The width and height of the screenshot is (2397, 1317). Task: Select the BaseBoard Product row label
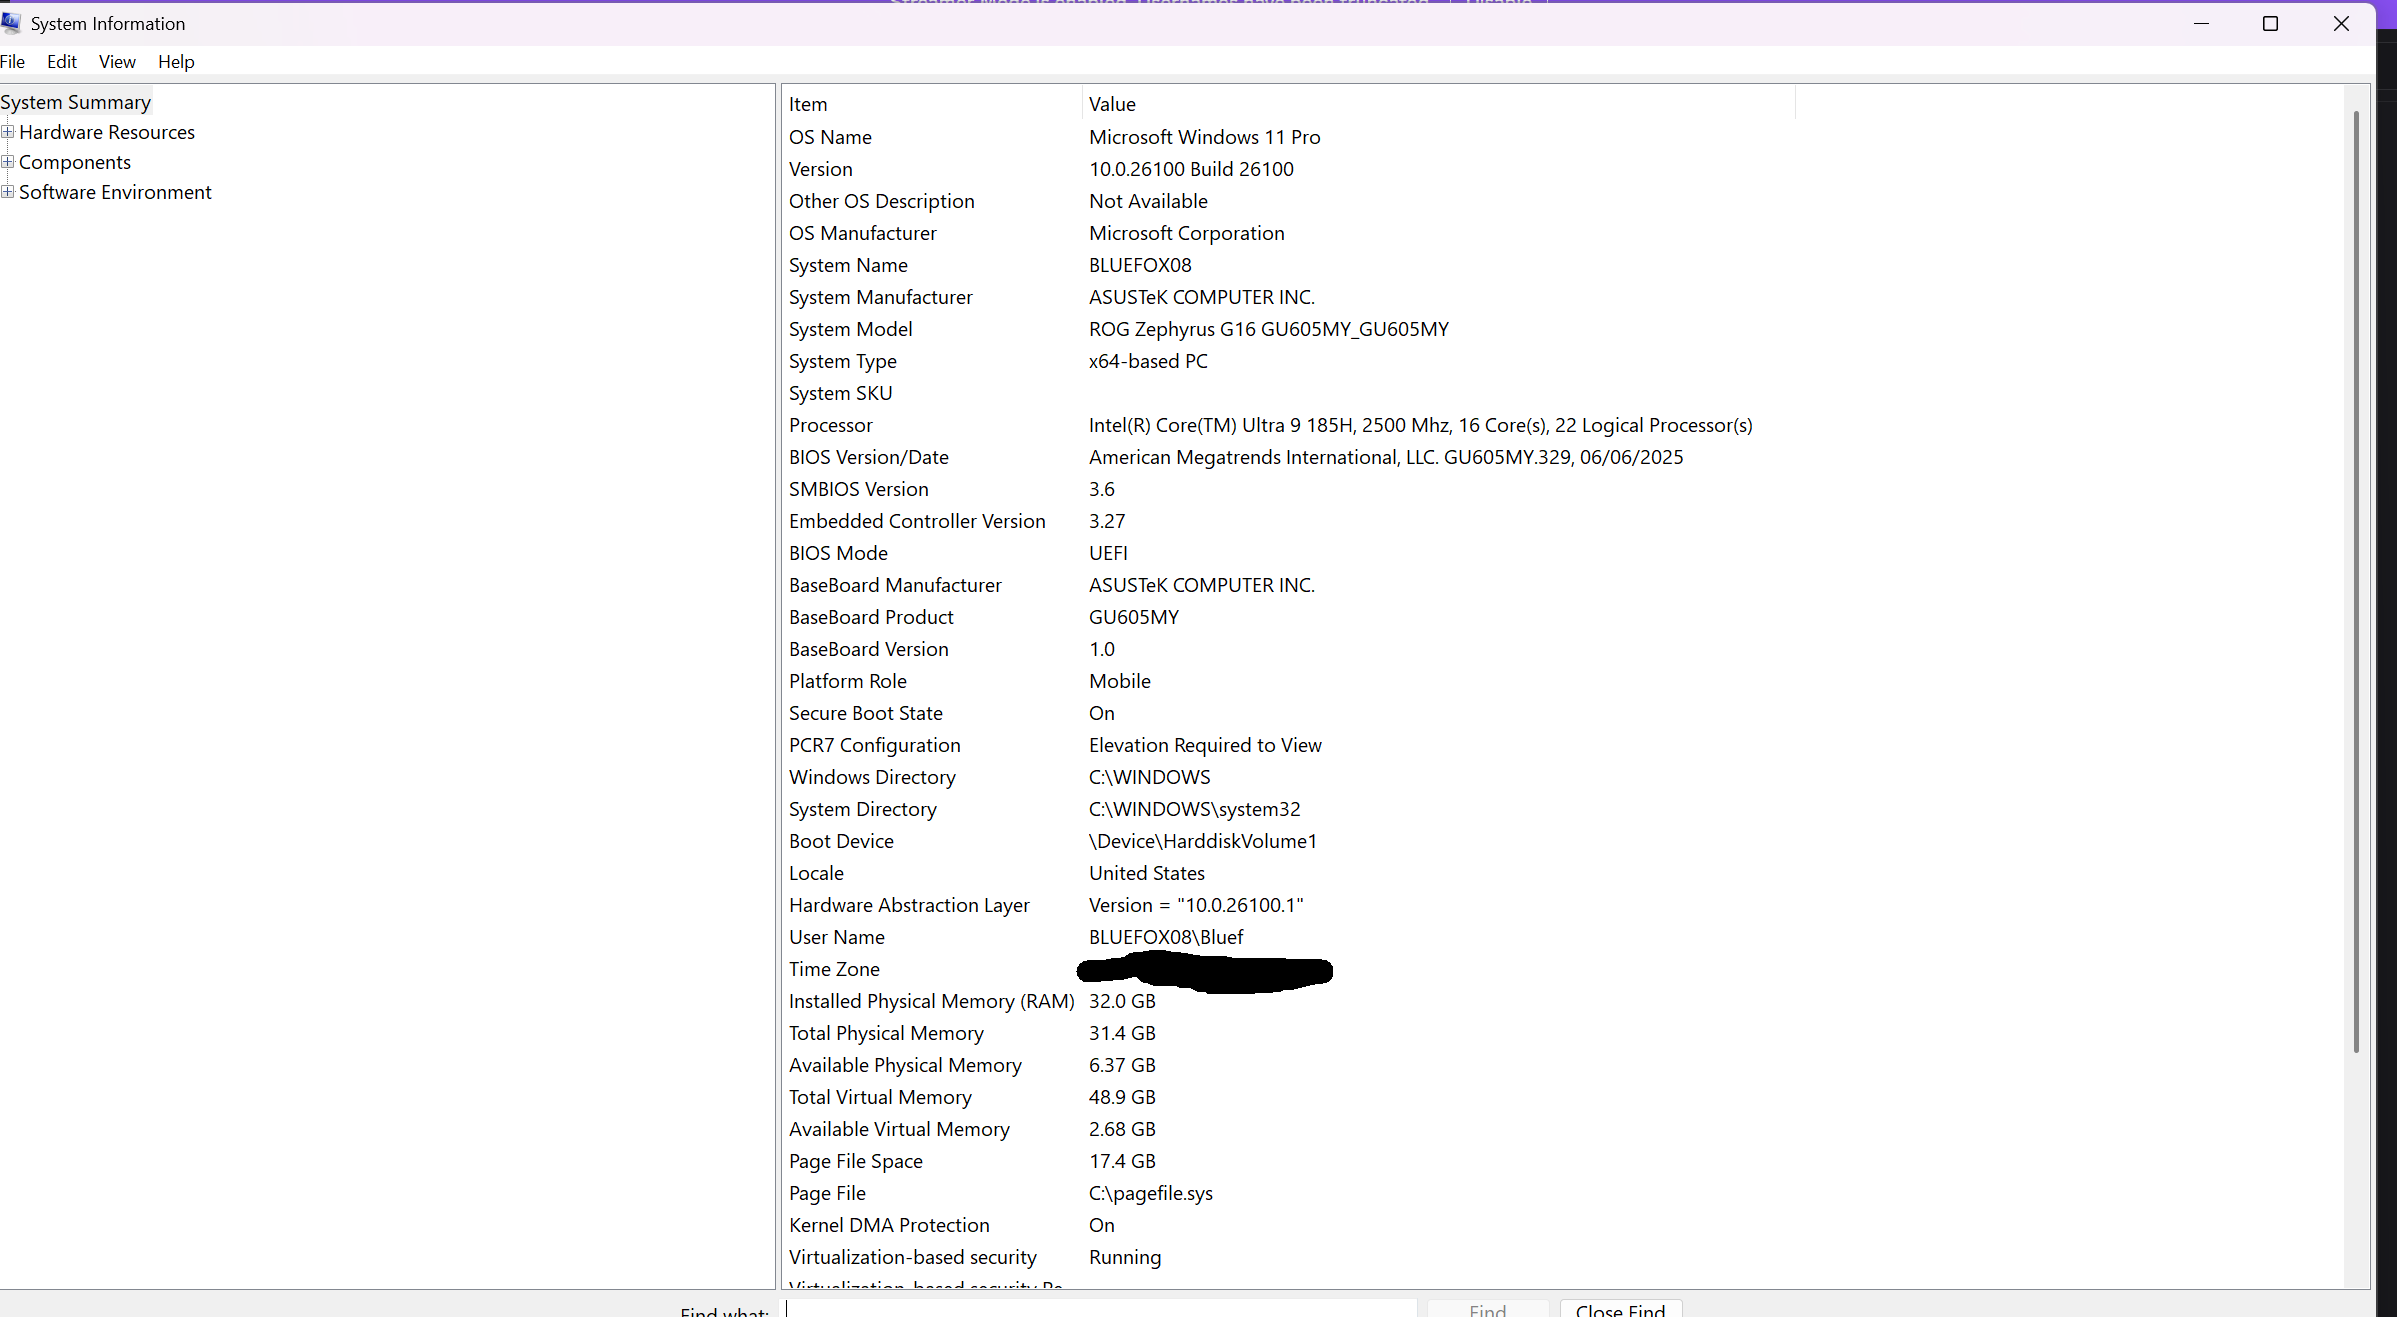coord(871,617)
